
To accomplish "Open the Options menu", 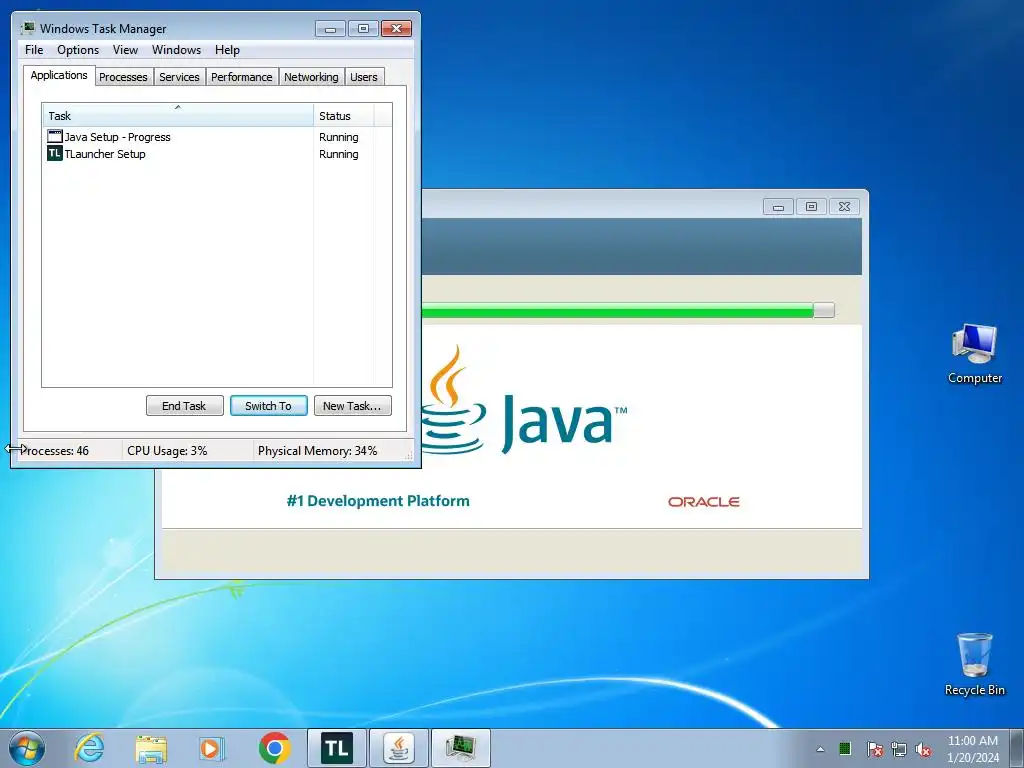I will tap(78, 50).
